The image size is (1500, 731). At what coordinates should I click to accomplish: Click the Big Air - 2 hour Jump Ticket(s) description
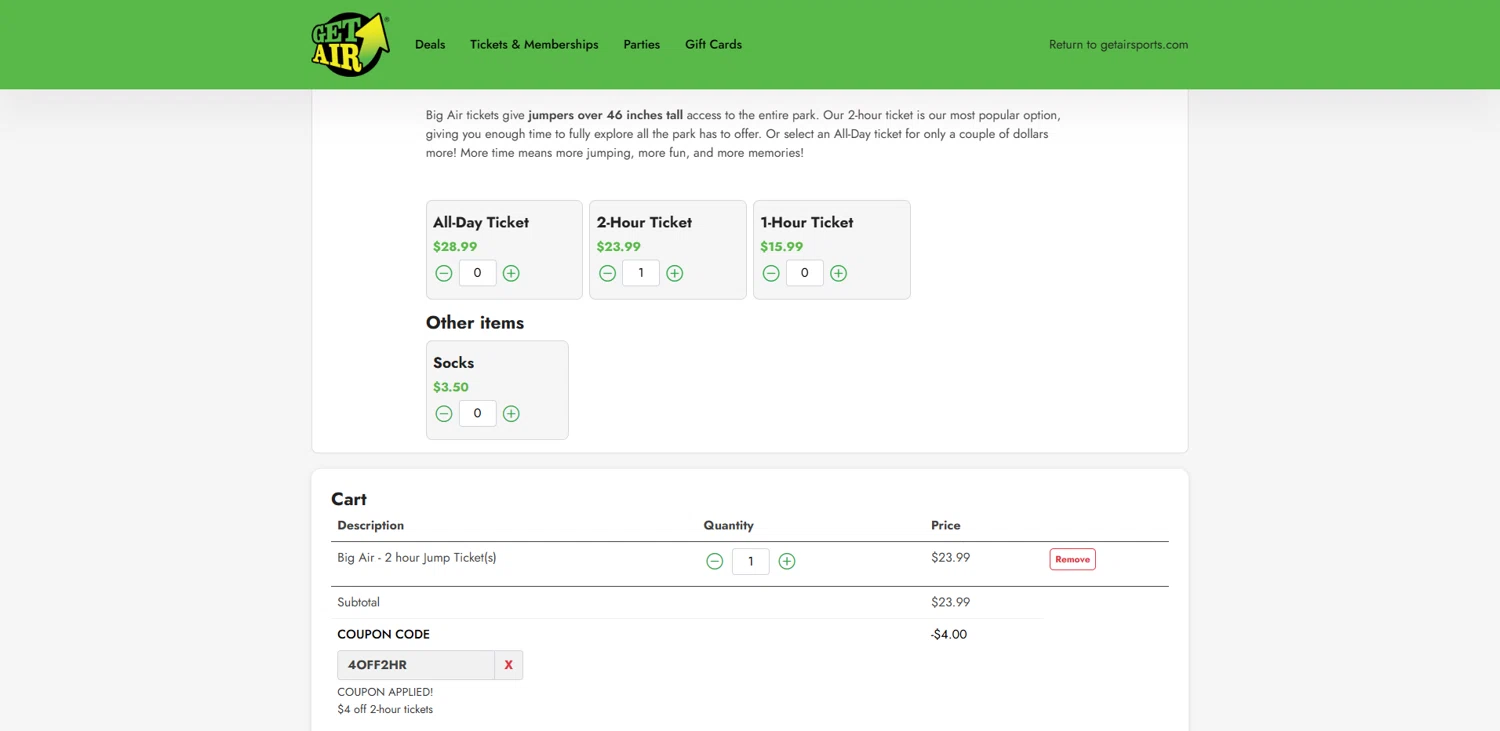[417, 558]
